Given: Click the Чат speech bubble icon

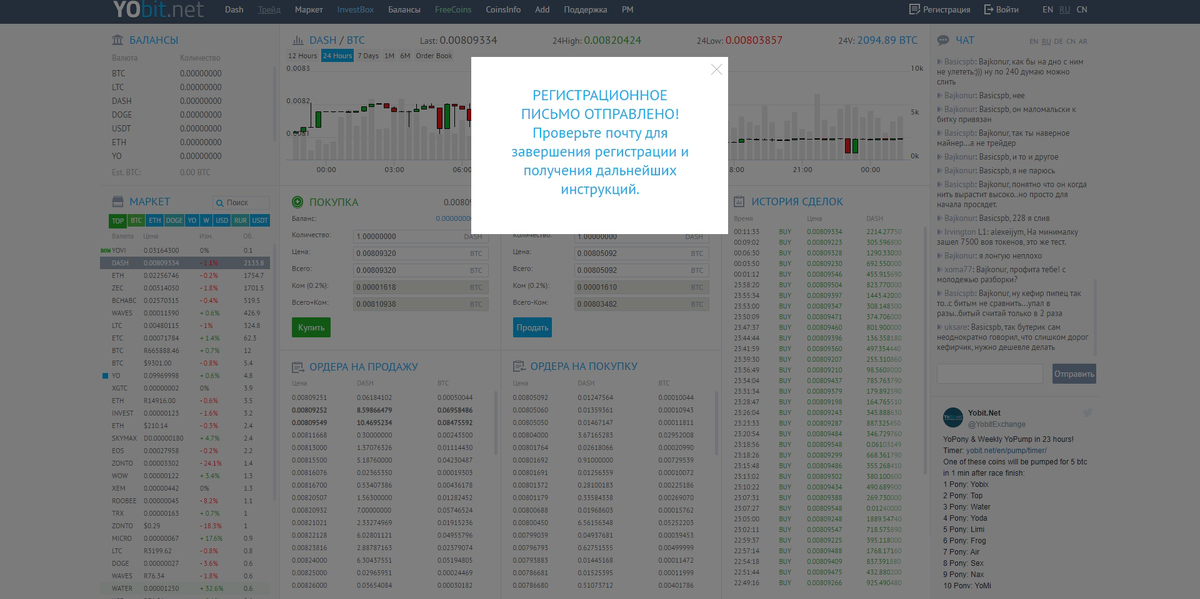Looking at the screenshot, I should pos(943,40).
